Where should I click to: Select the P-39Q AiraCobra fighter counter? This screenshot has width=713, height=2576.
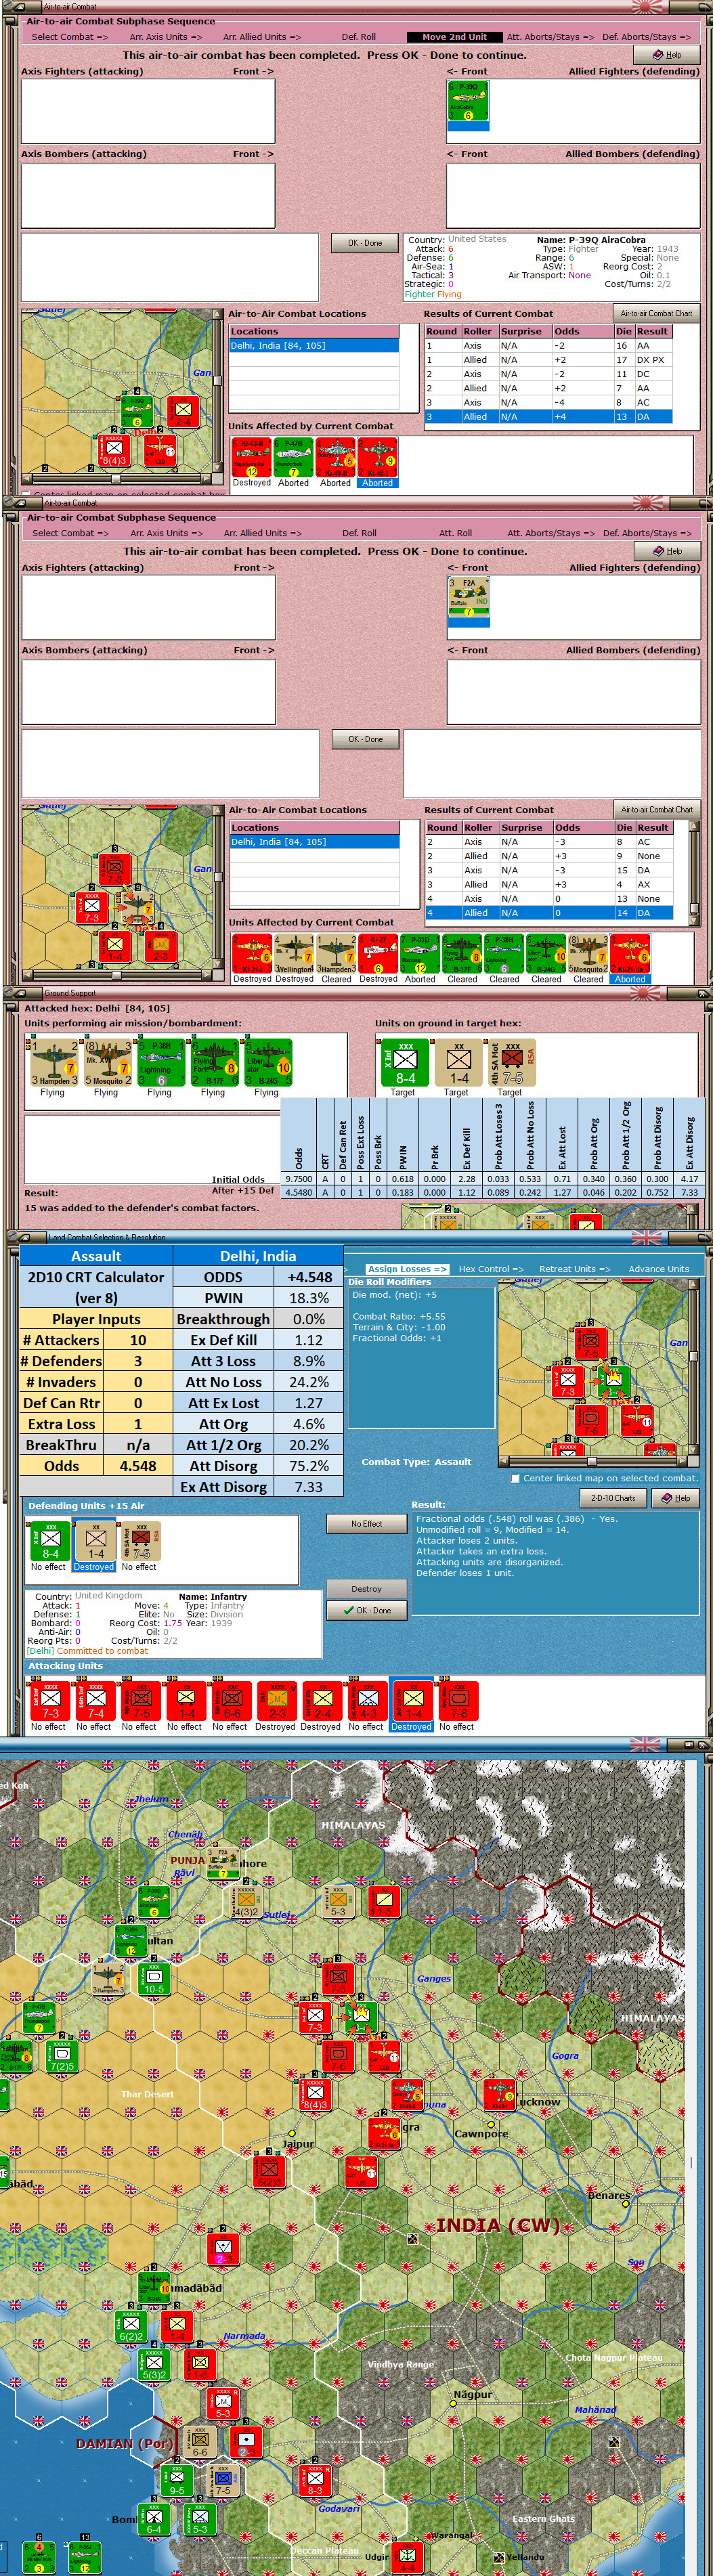pos(467,101)
